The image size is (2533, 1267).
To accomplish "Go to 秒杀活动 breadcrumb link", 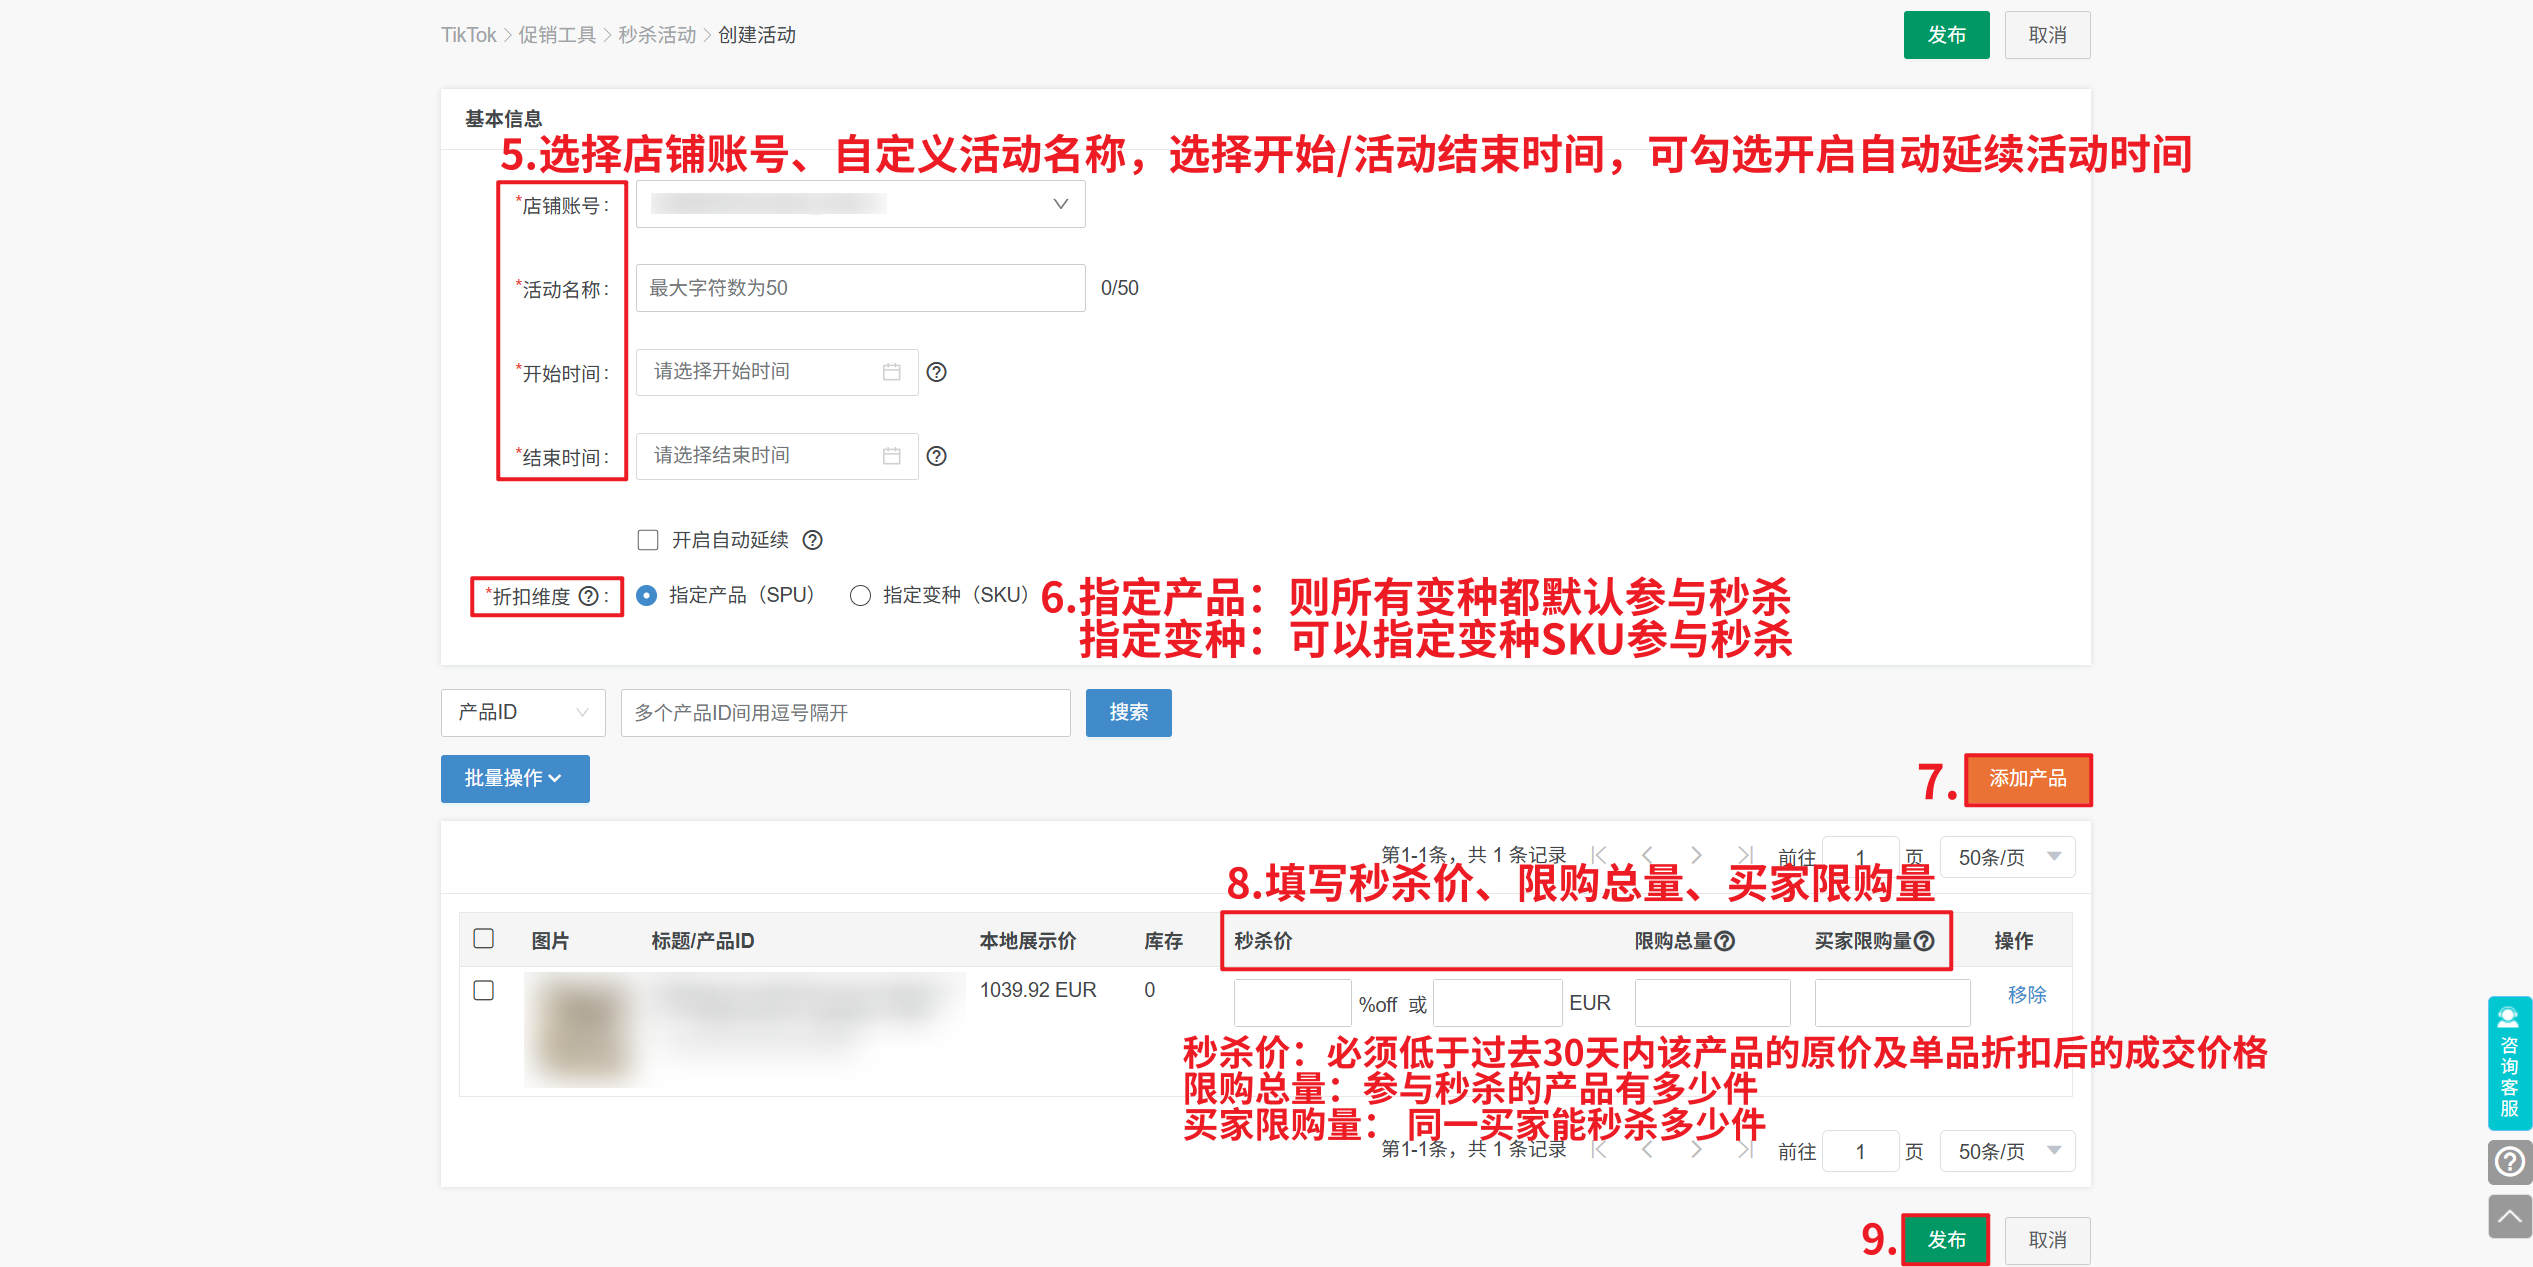I will click(x=657, y=35).
